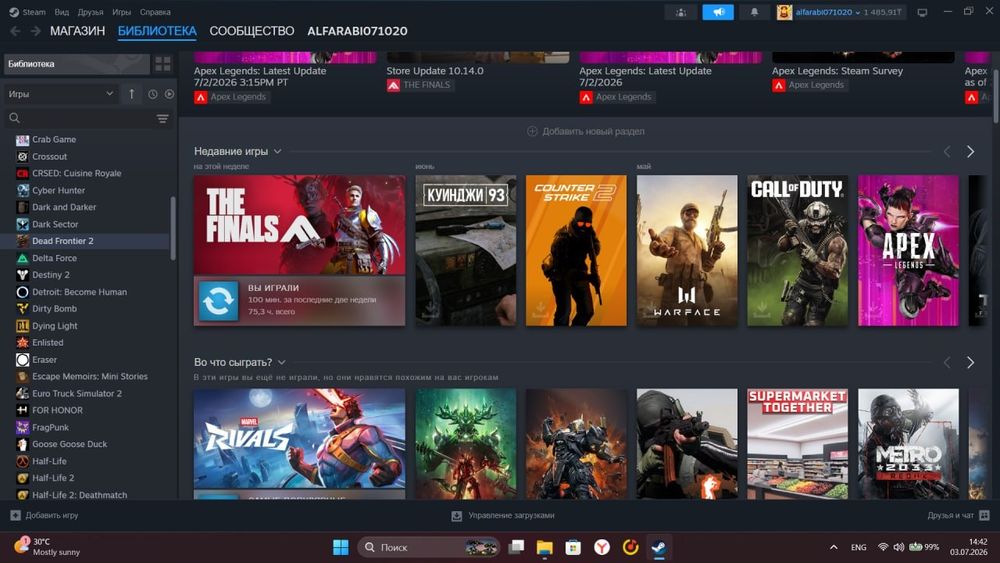Open Supermarket Together cover
Image resolution: width=1000 pixels, height=563 pixels.
point(797,444)
